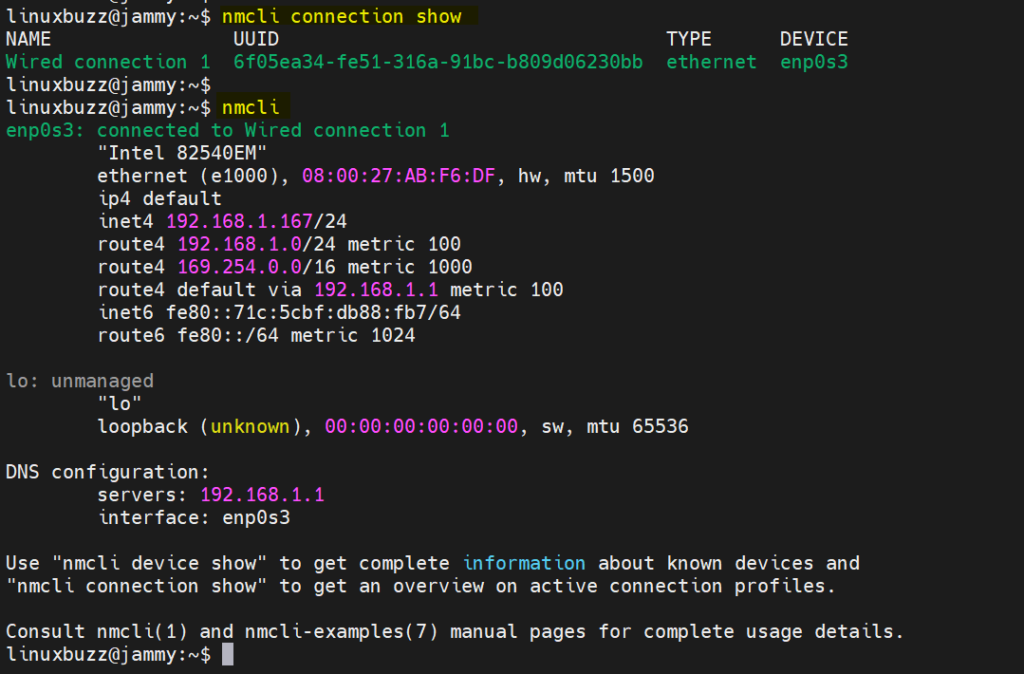Select the highlighted word information
Screen dimensions: 1024x674
(x=524, y=563)
